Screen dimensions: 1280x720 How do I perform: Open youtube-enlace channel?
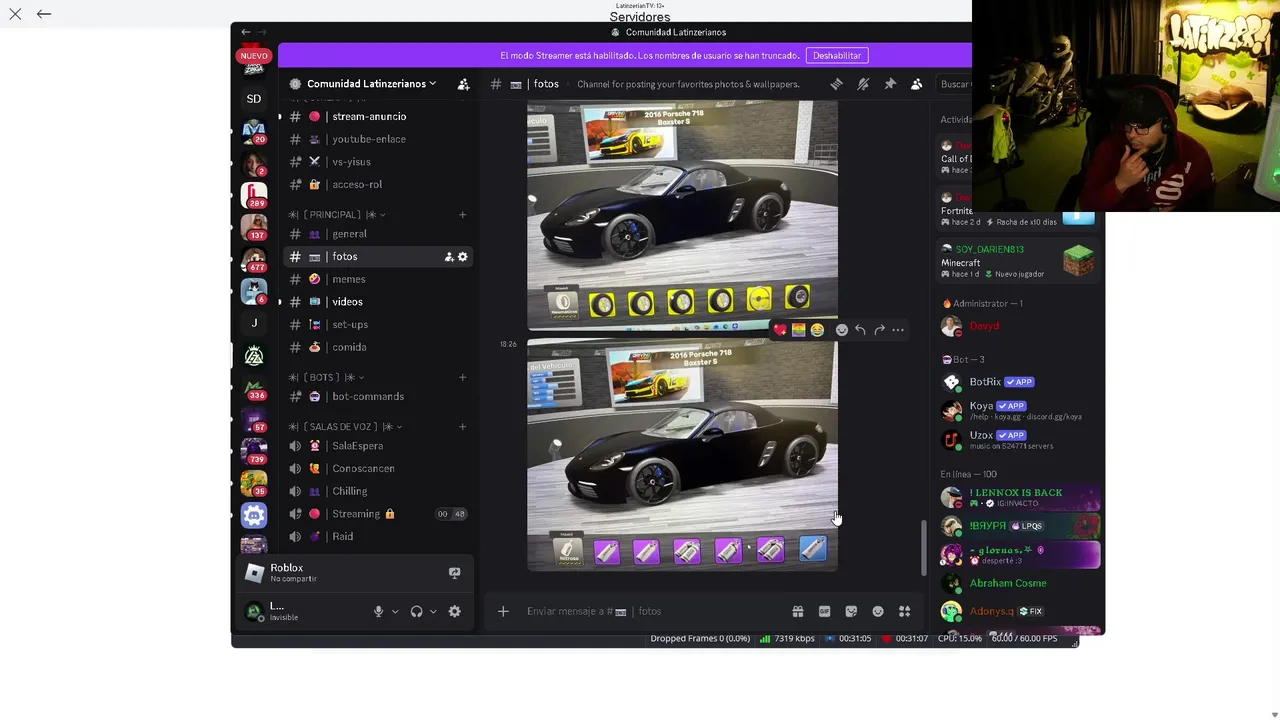[x=378, y=139]
